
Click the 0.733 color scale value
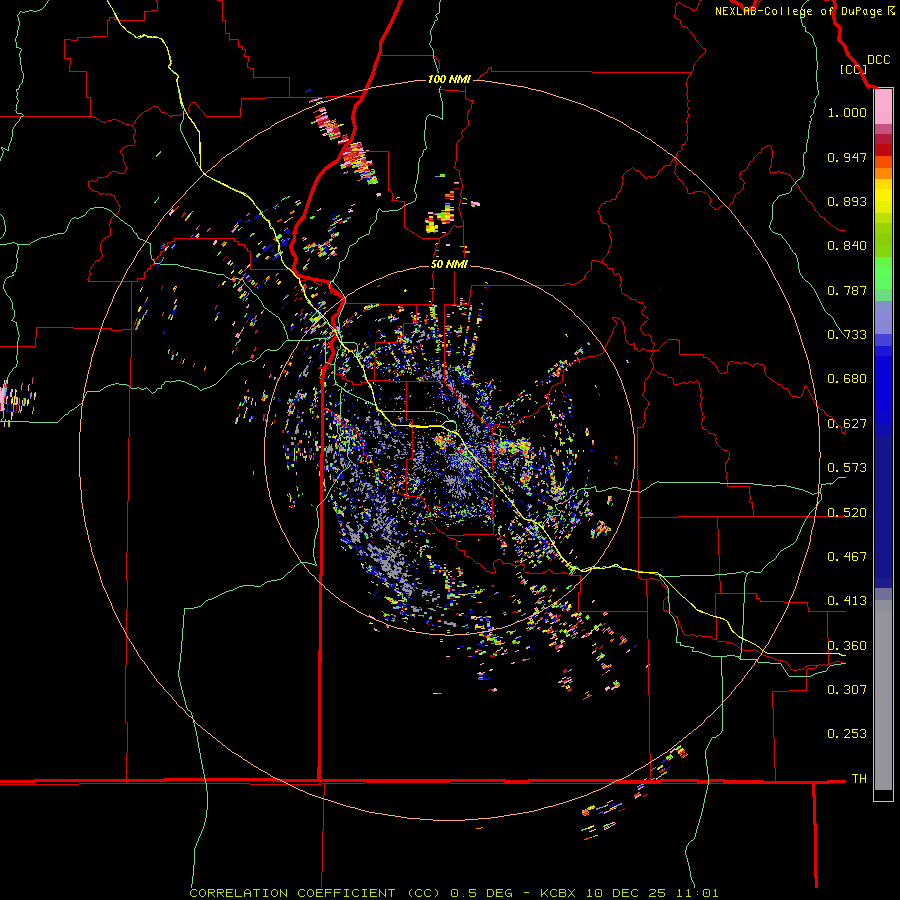click(x=847, y=335)
